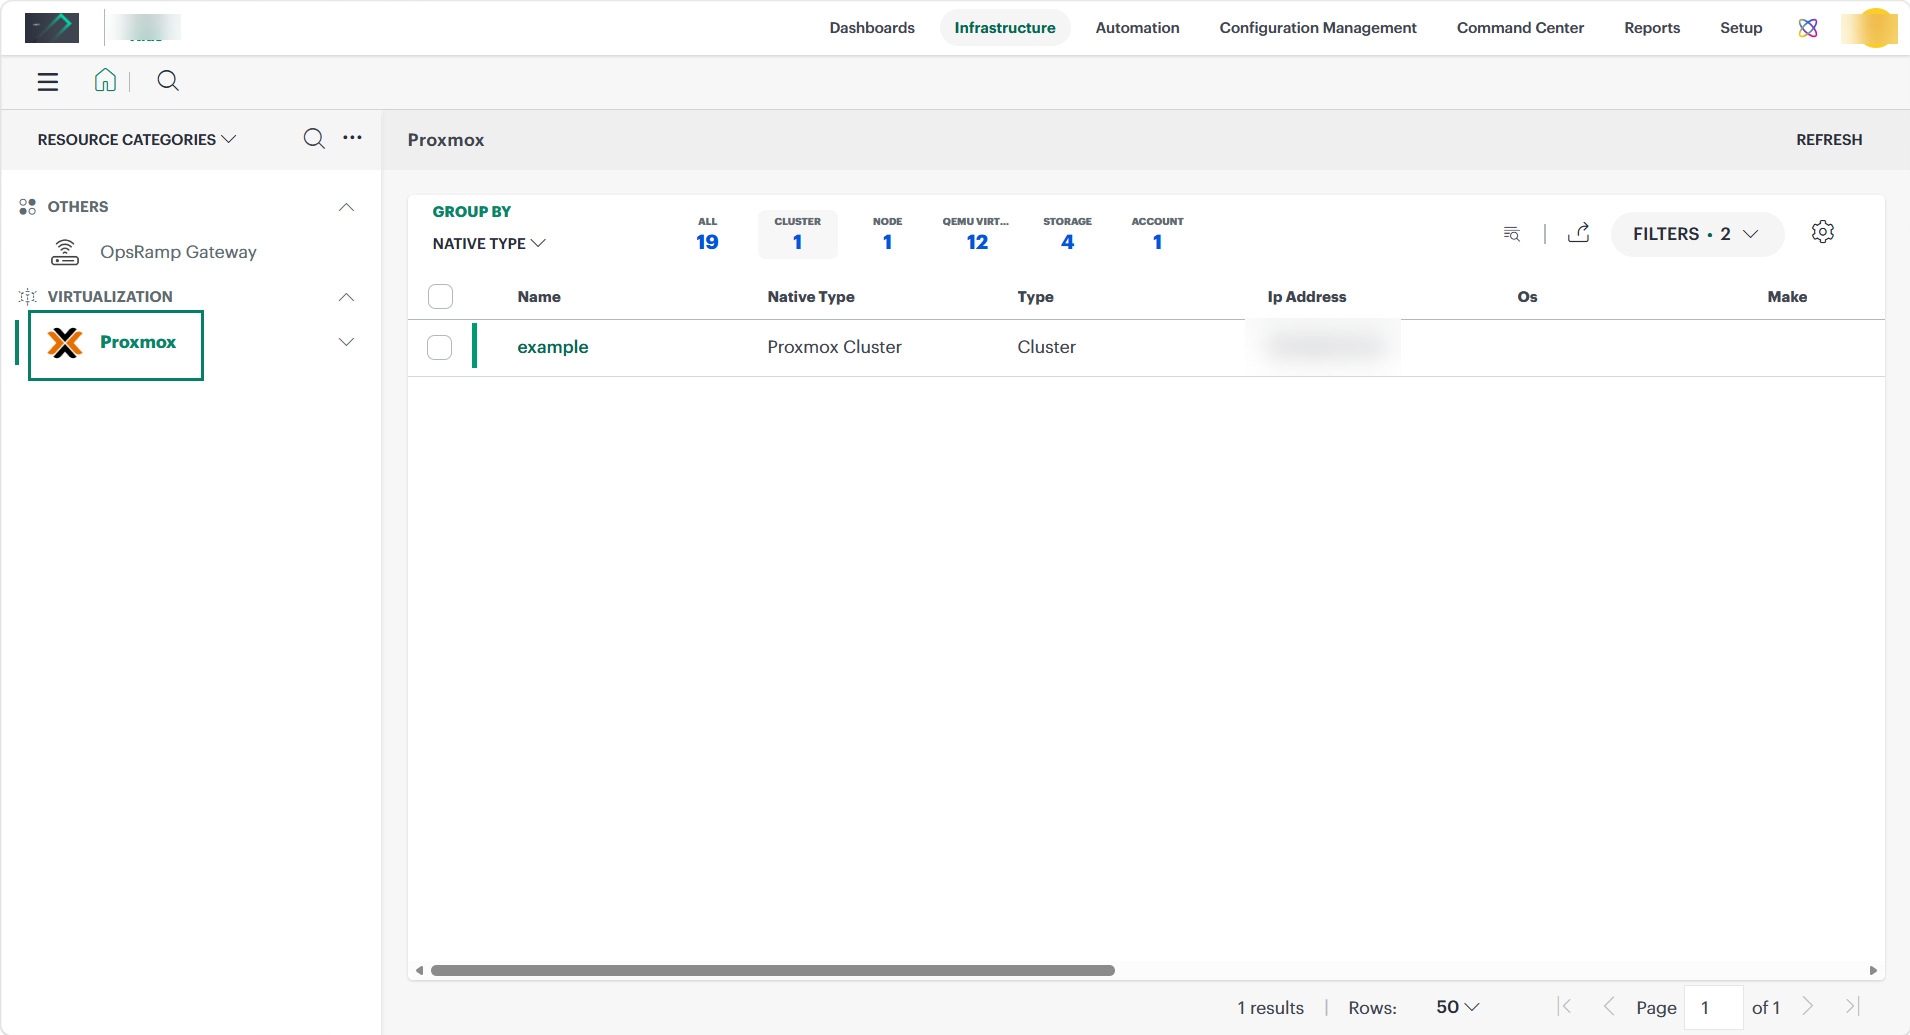This screenshot has height=1035, width=1910.
Task: Click the Proxmox X logo icon
Action: point(65,343)
